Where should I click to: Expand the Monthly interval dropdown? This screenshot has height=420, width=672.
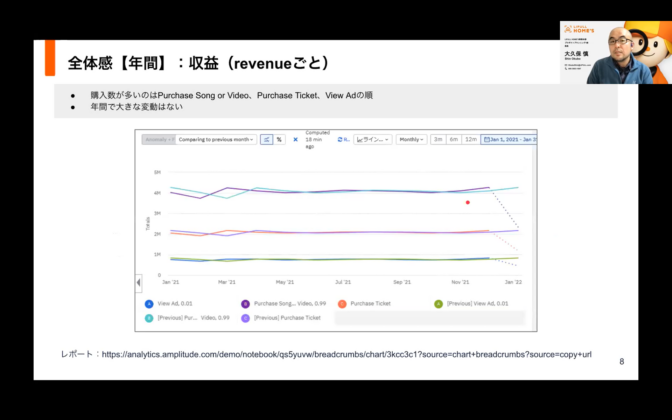[410, 140]
